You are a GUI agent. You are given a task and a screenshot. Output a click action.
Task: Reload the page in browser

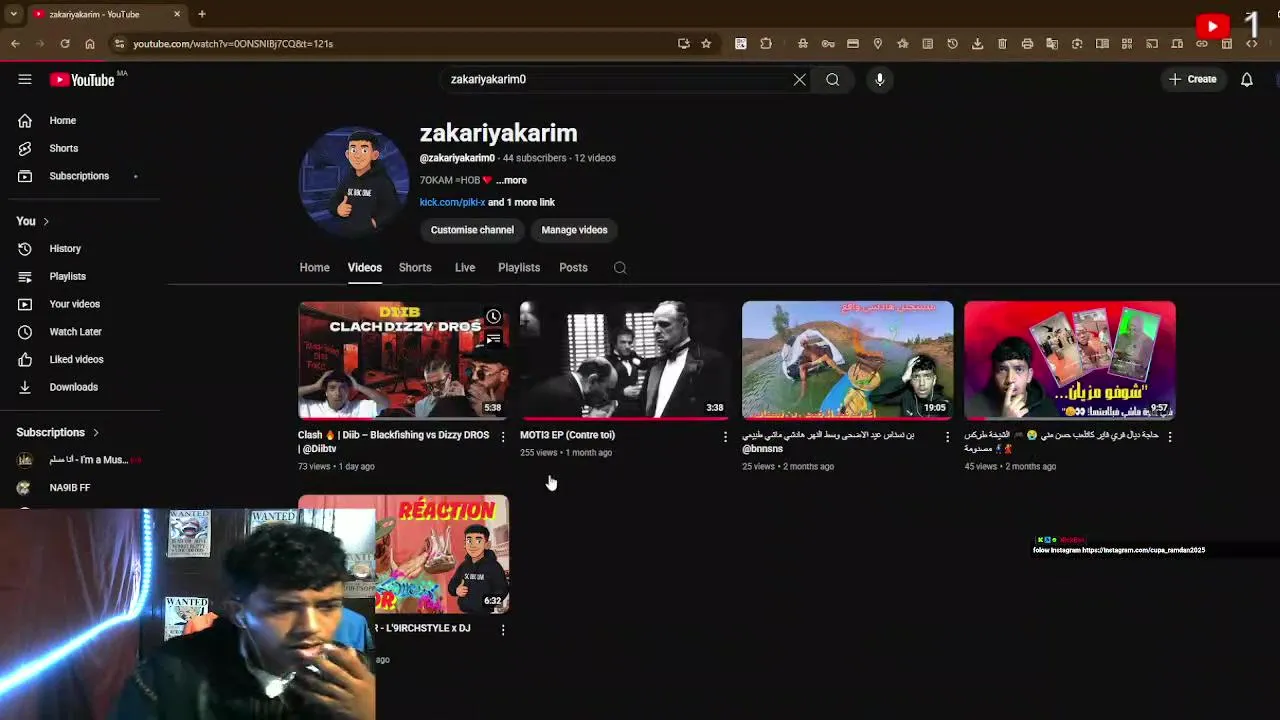pyautogui.click(x=65, y=44)
